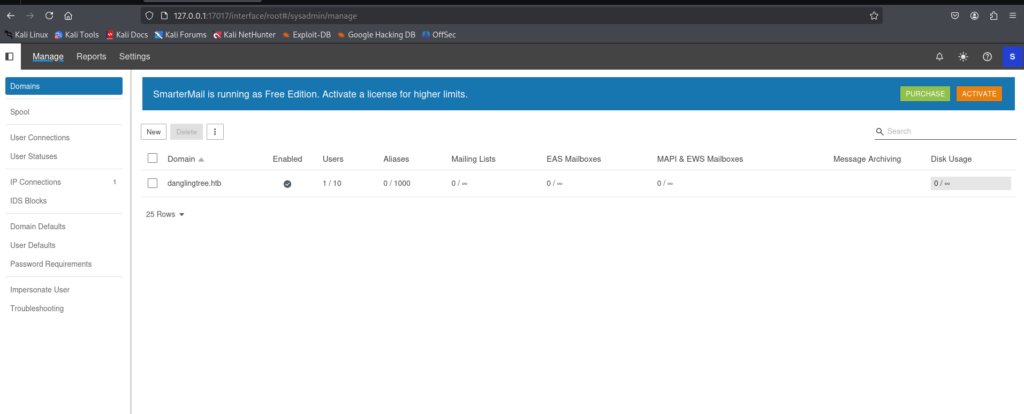Open the 25 Rows dropdown
Screen dimensions: 1024x414
point(165,214)
